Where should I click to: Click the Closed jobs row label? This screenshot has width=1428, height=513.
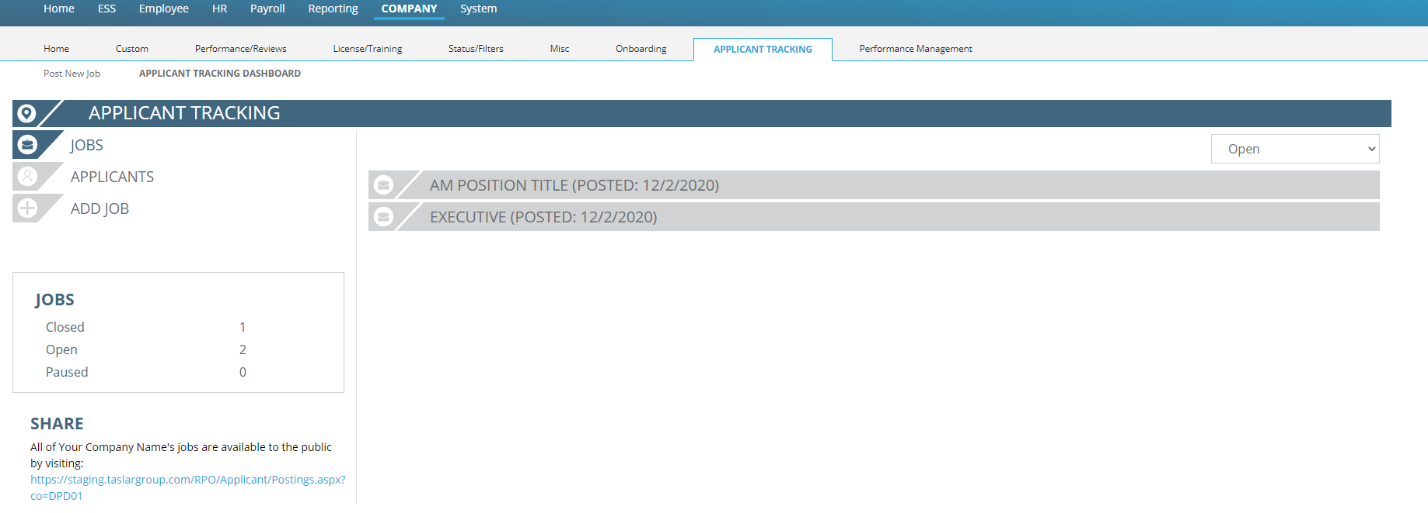[x=65, y=327]
